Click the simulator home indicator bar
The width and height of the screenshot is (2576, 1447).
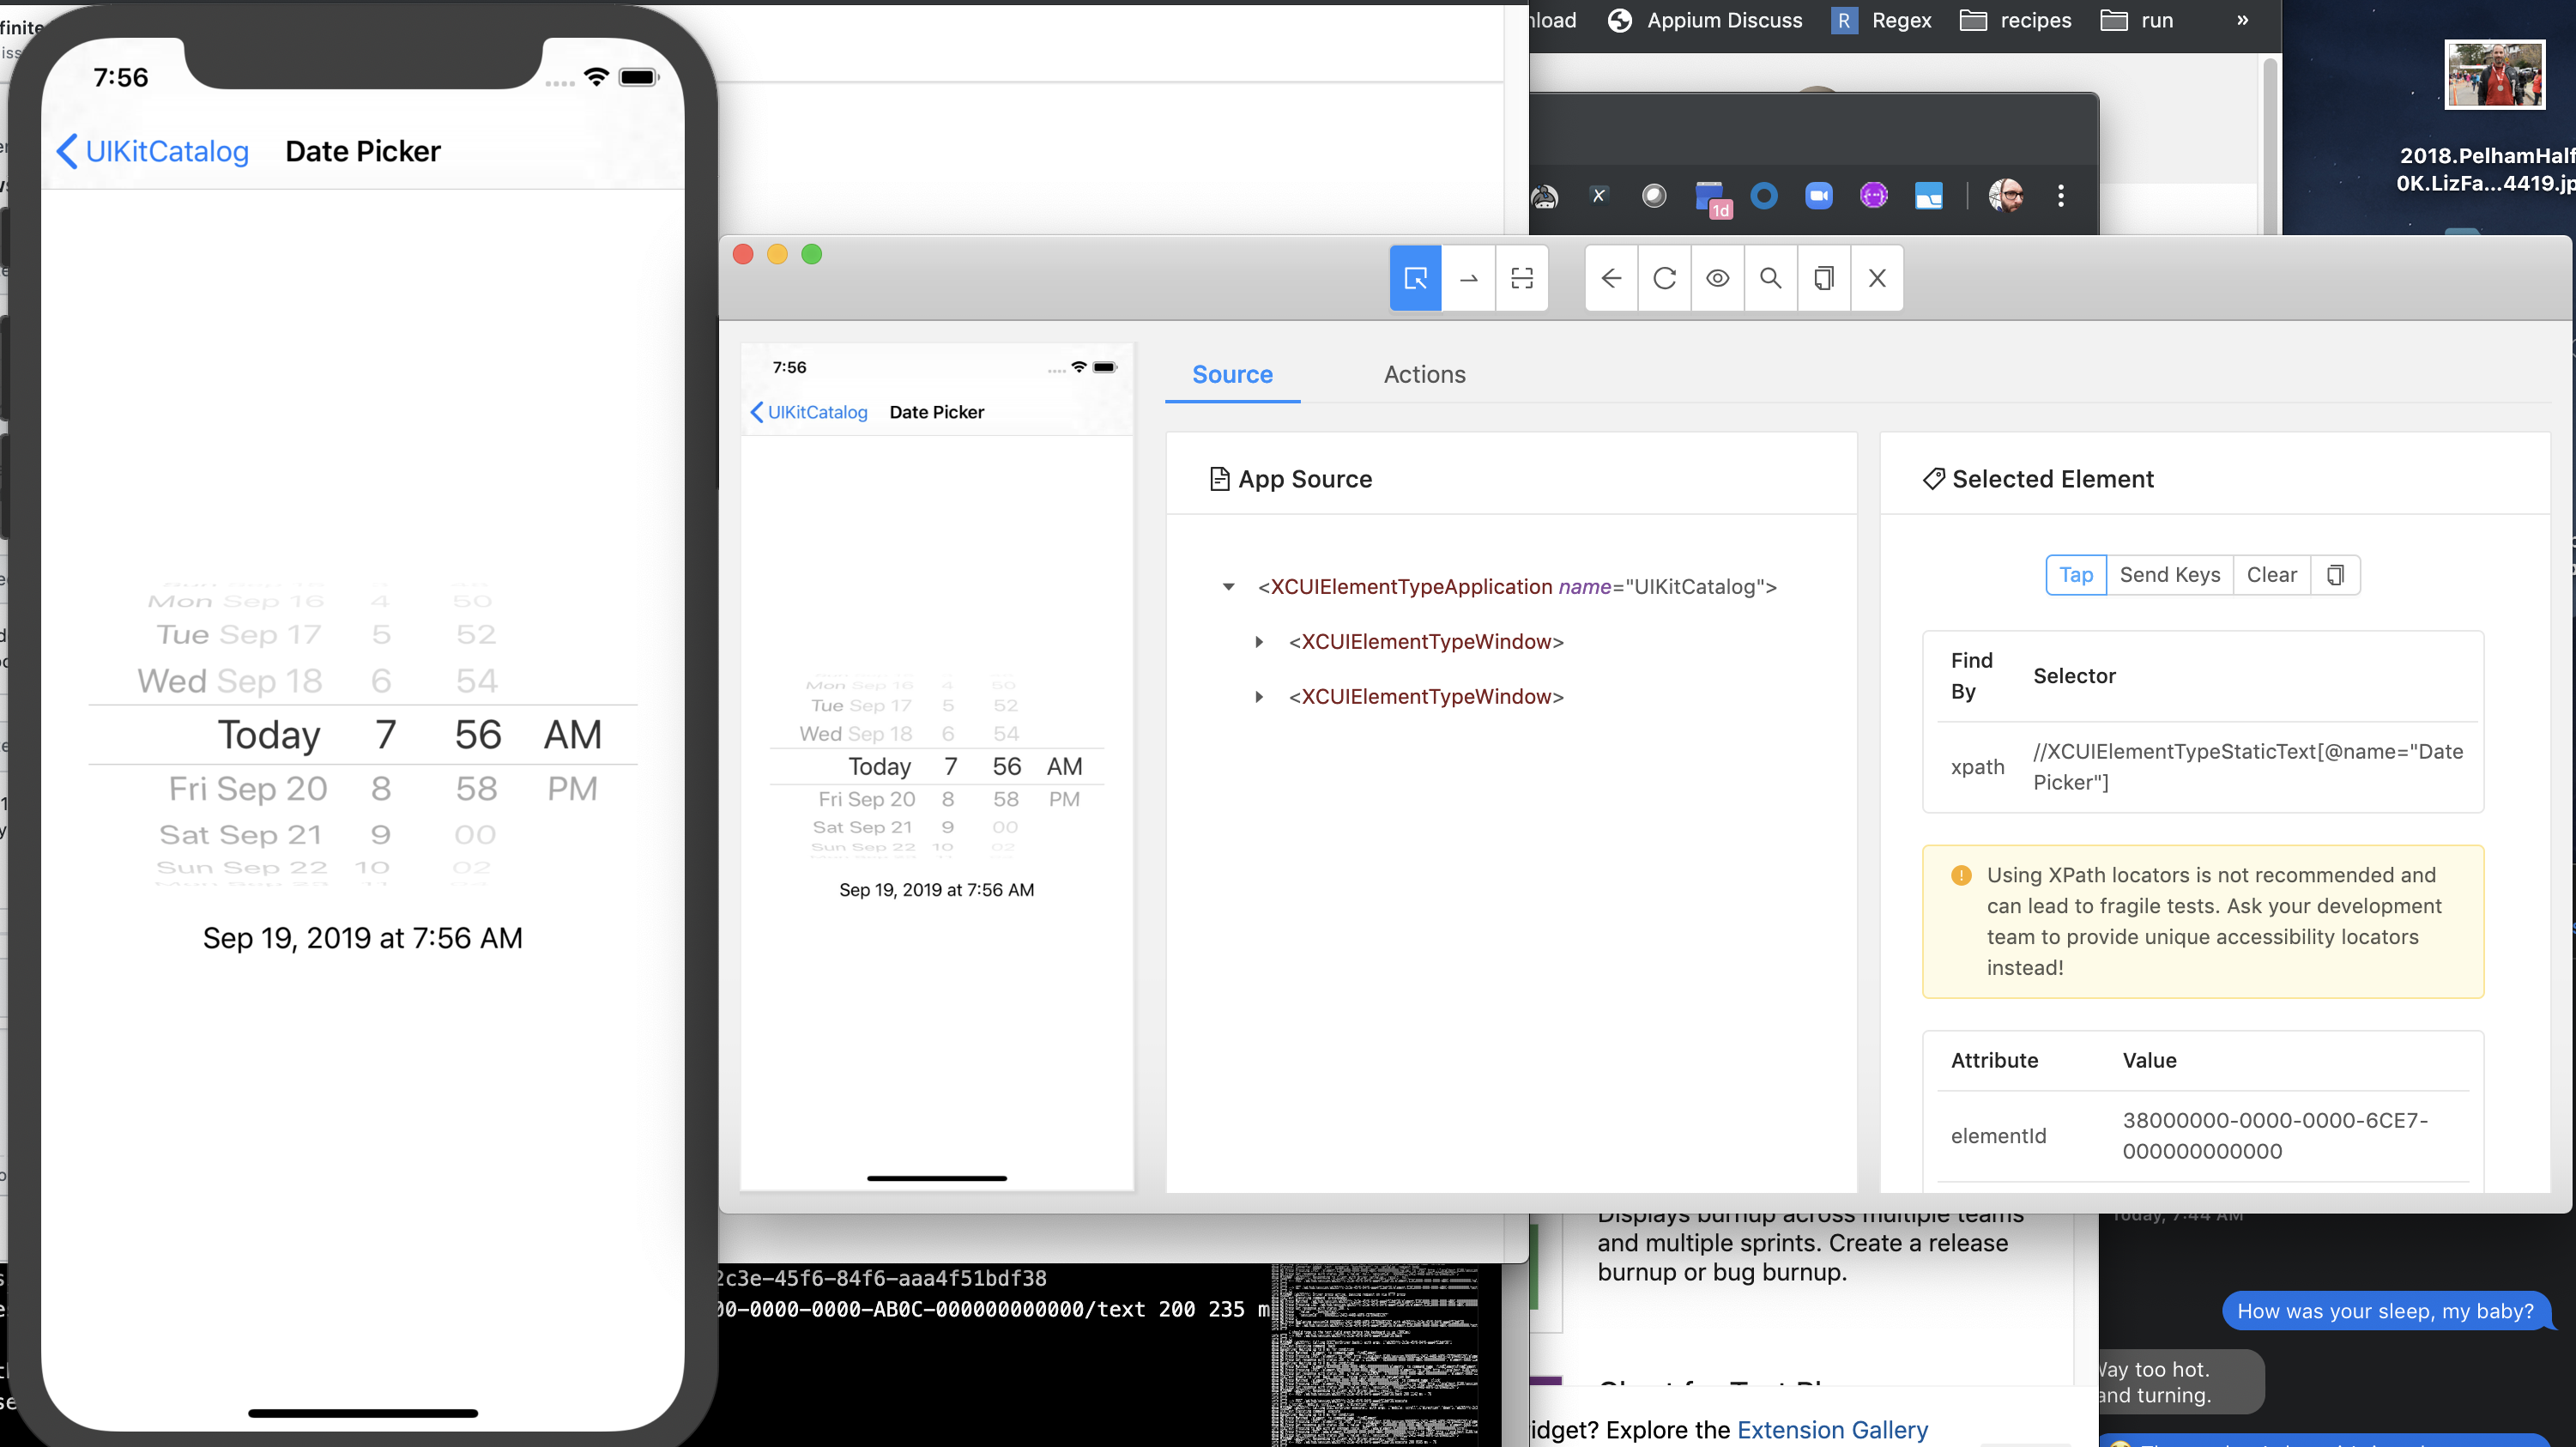[x=363, y=1413]
